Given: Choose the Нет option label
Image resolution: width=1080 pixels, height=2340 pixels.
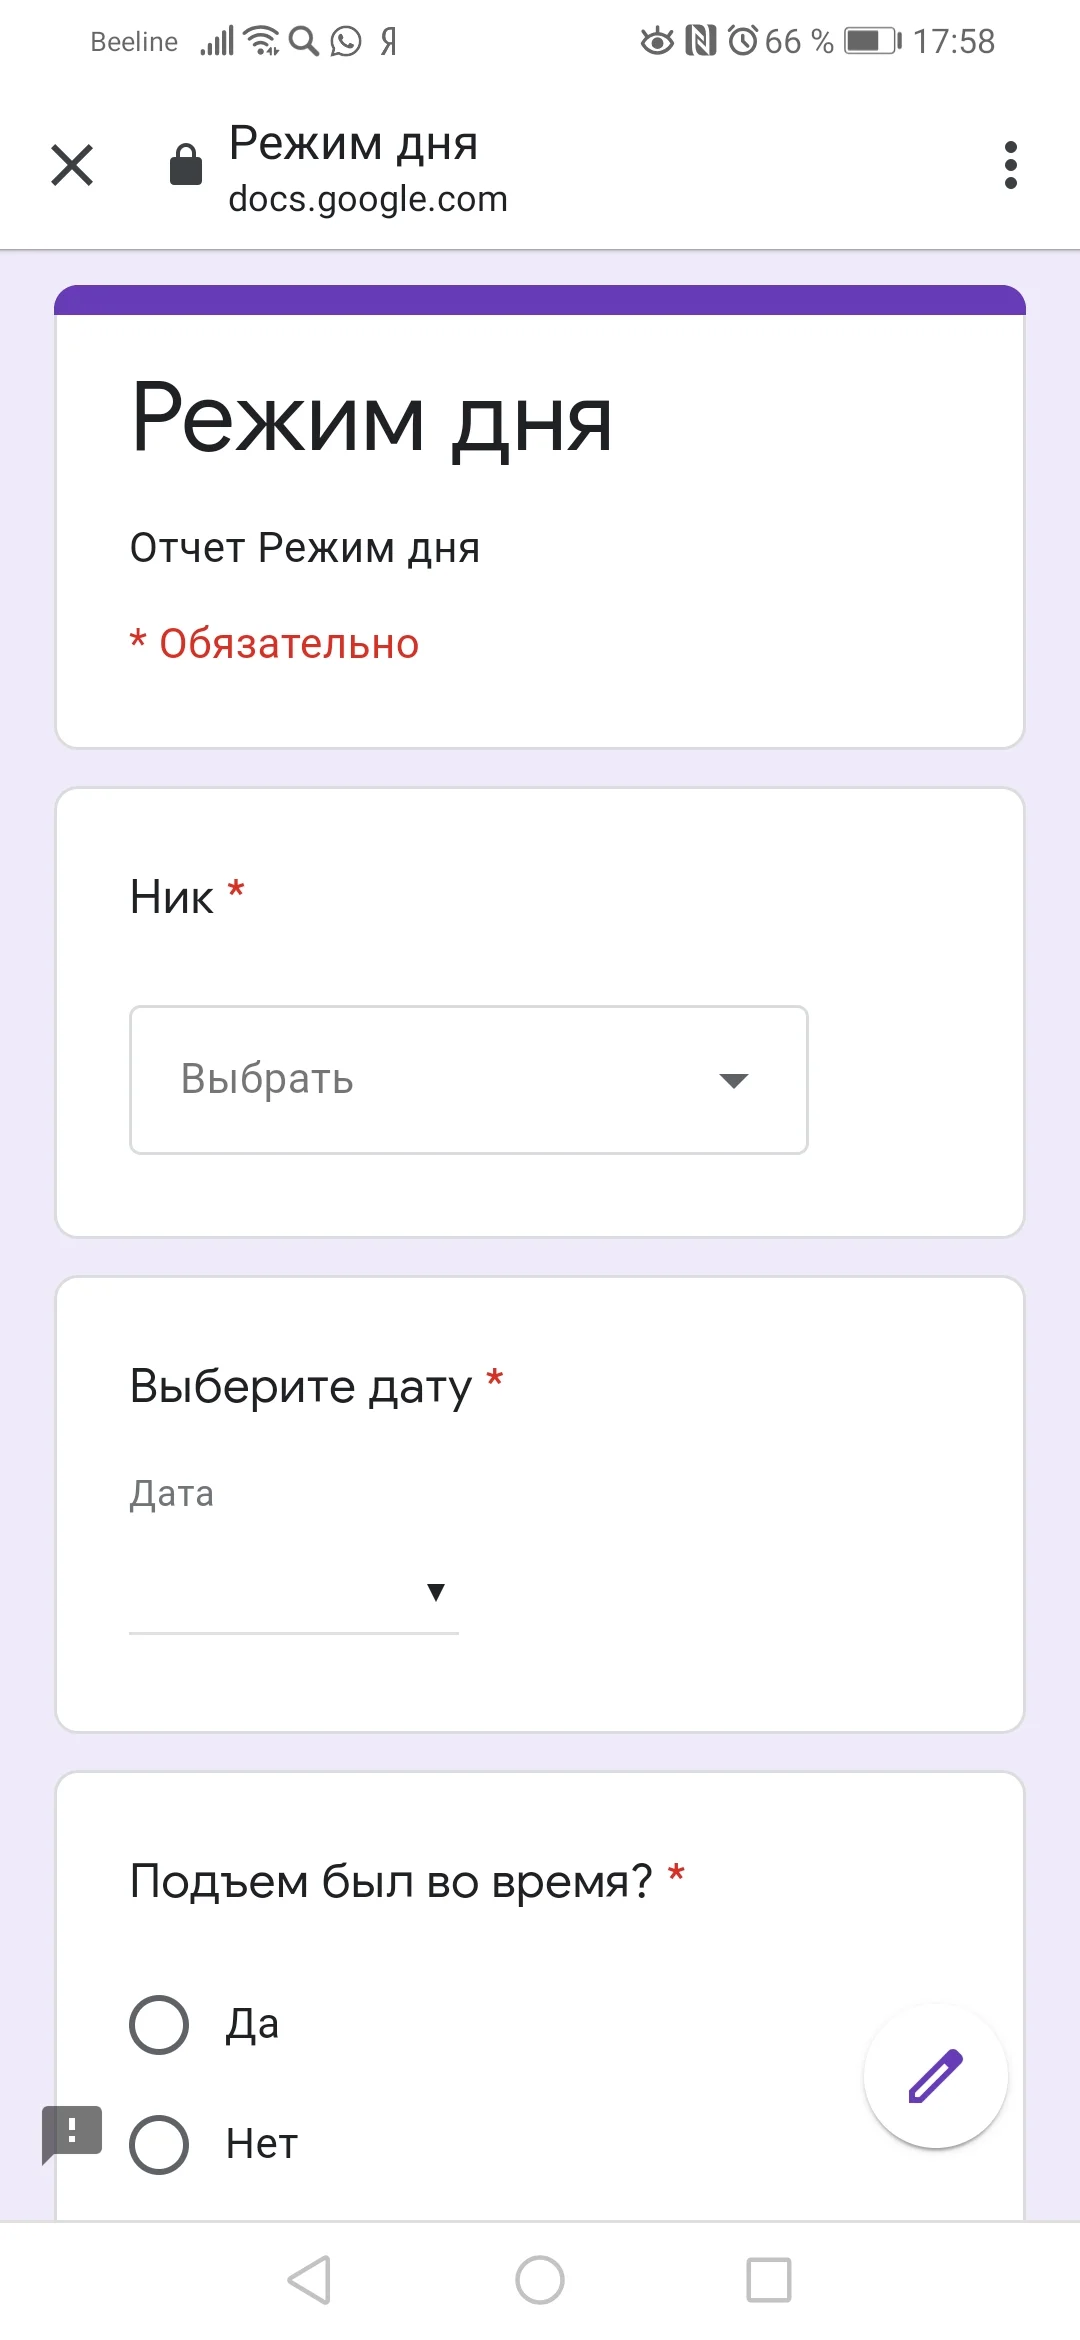Looking at the screenshot, I should point(262,2144).
